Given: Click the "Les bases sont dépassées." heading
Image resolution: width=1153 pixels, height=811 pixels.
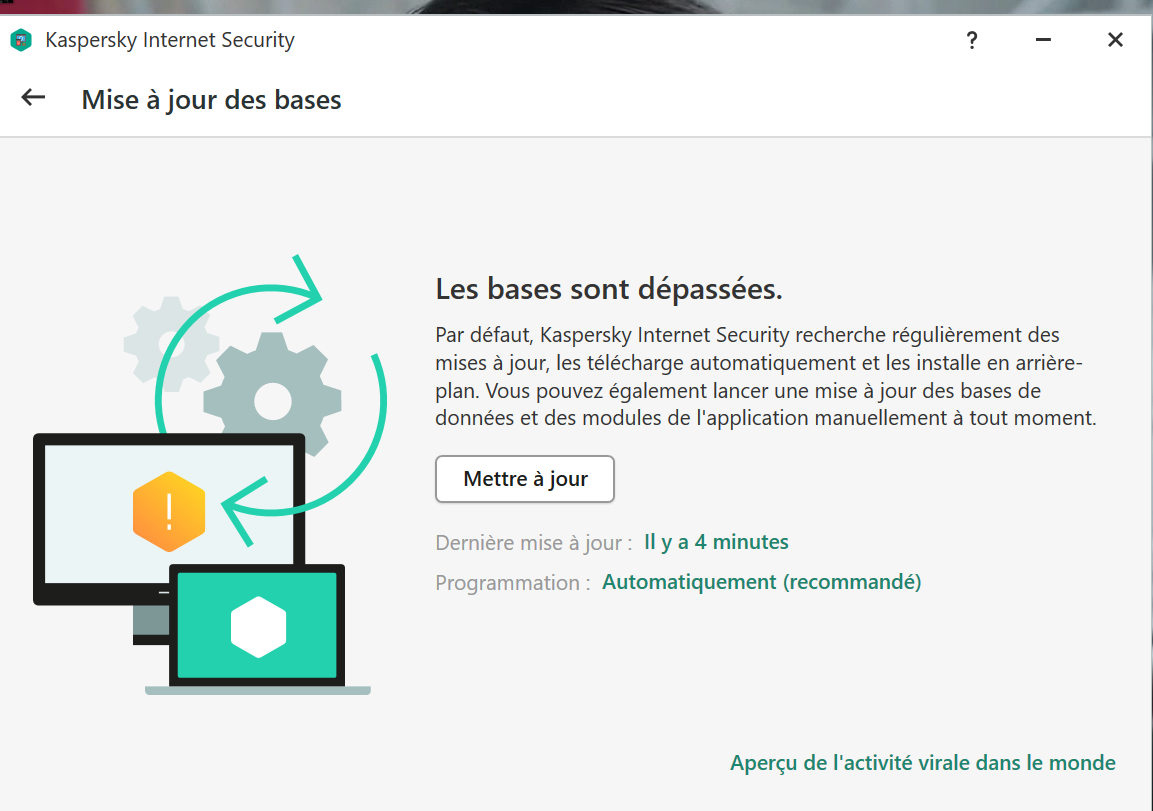Looking at the screenshot, I should (x=609, y=289).
